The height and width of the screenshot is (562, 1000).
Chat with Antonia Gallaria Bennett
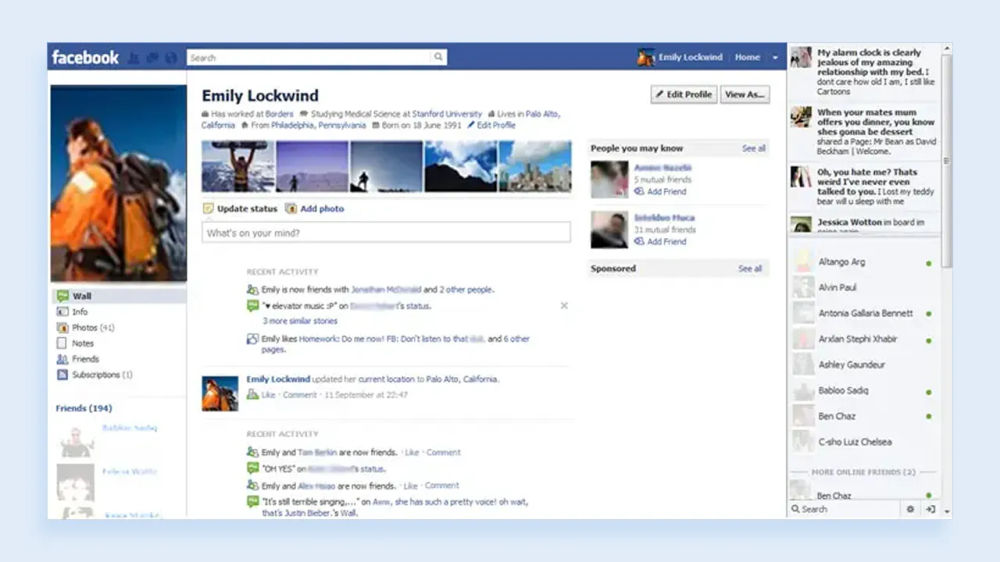(864, 313)
